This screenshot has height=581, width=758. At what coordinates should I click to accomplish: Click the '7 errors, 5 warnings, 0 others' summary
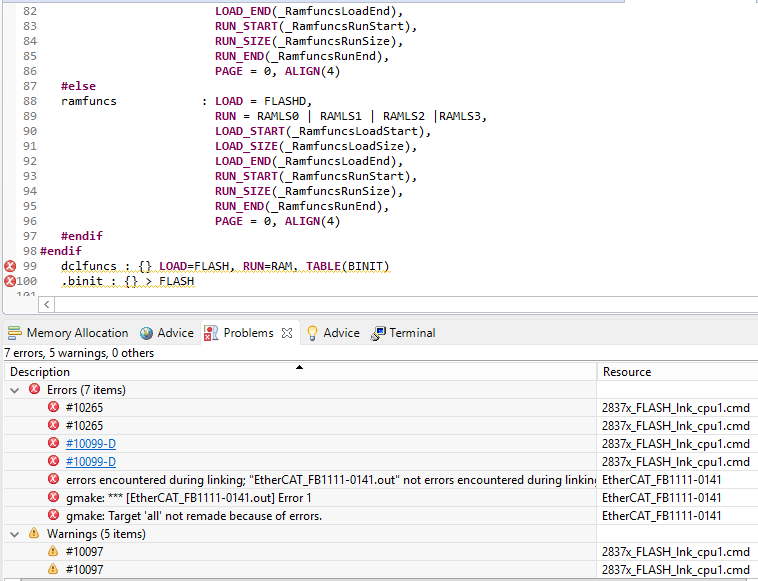(79, 353)
